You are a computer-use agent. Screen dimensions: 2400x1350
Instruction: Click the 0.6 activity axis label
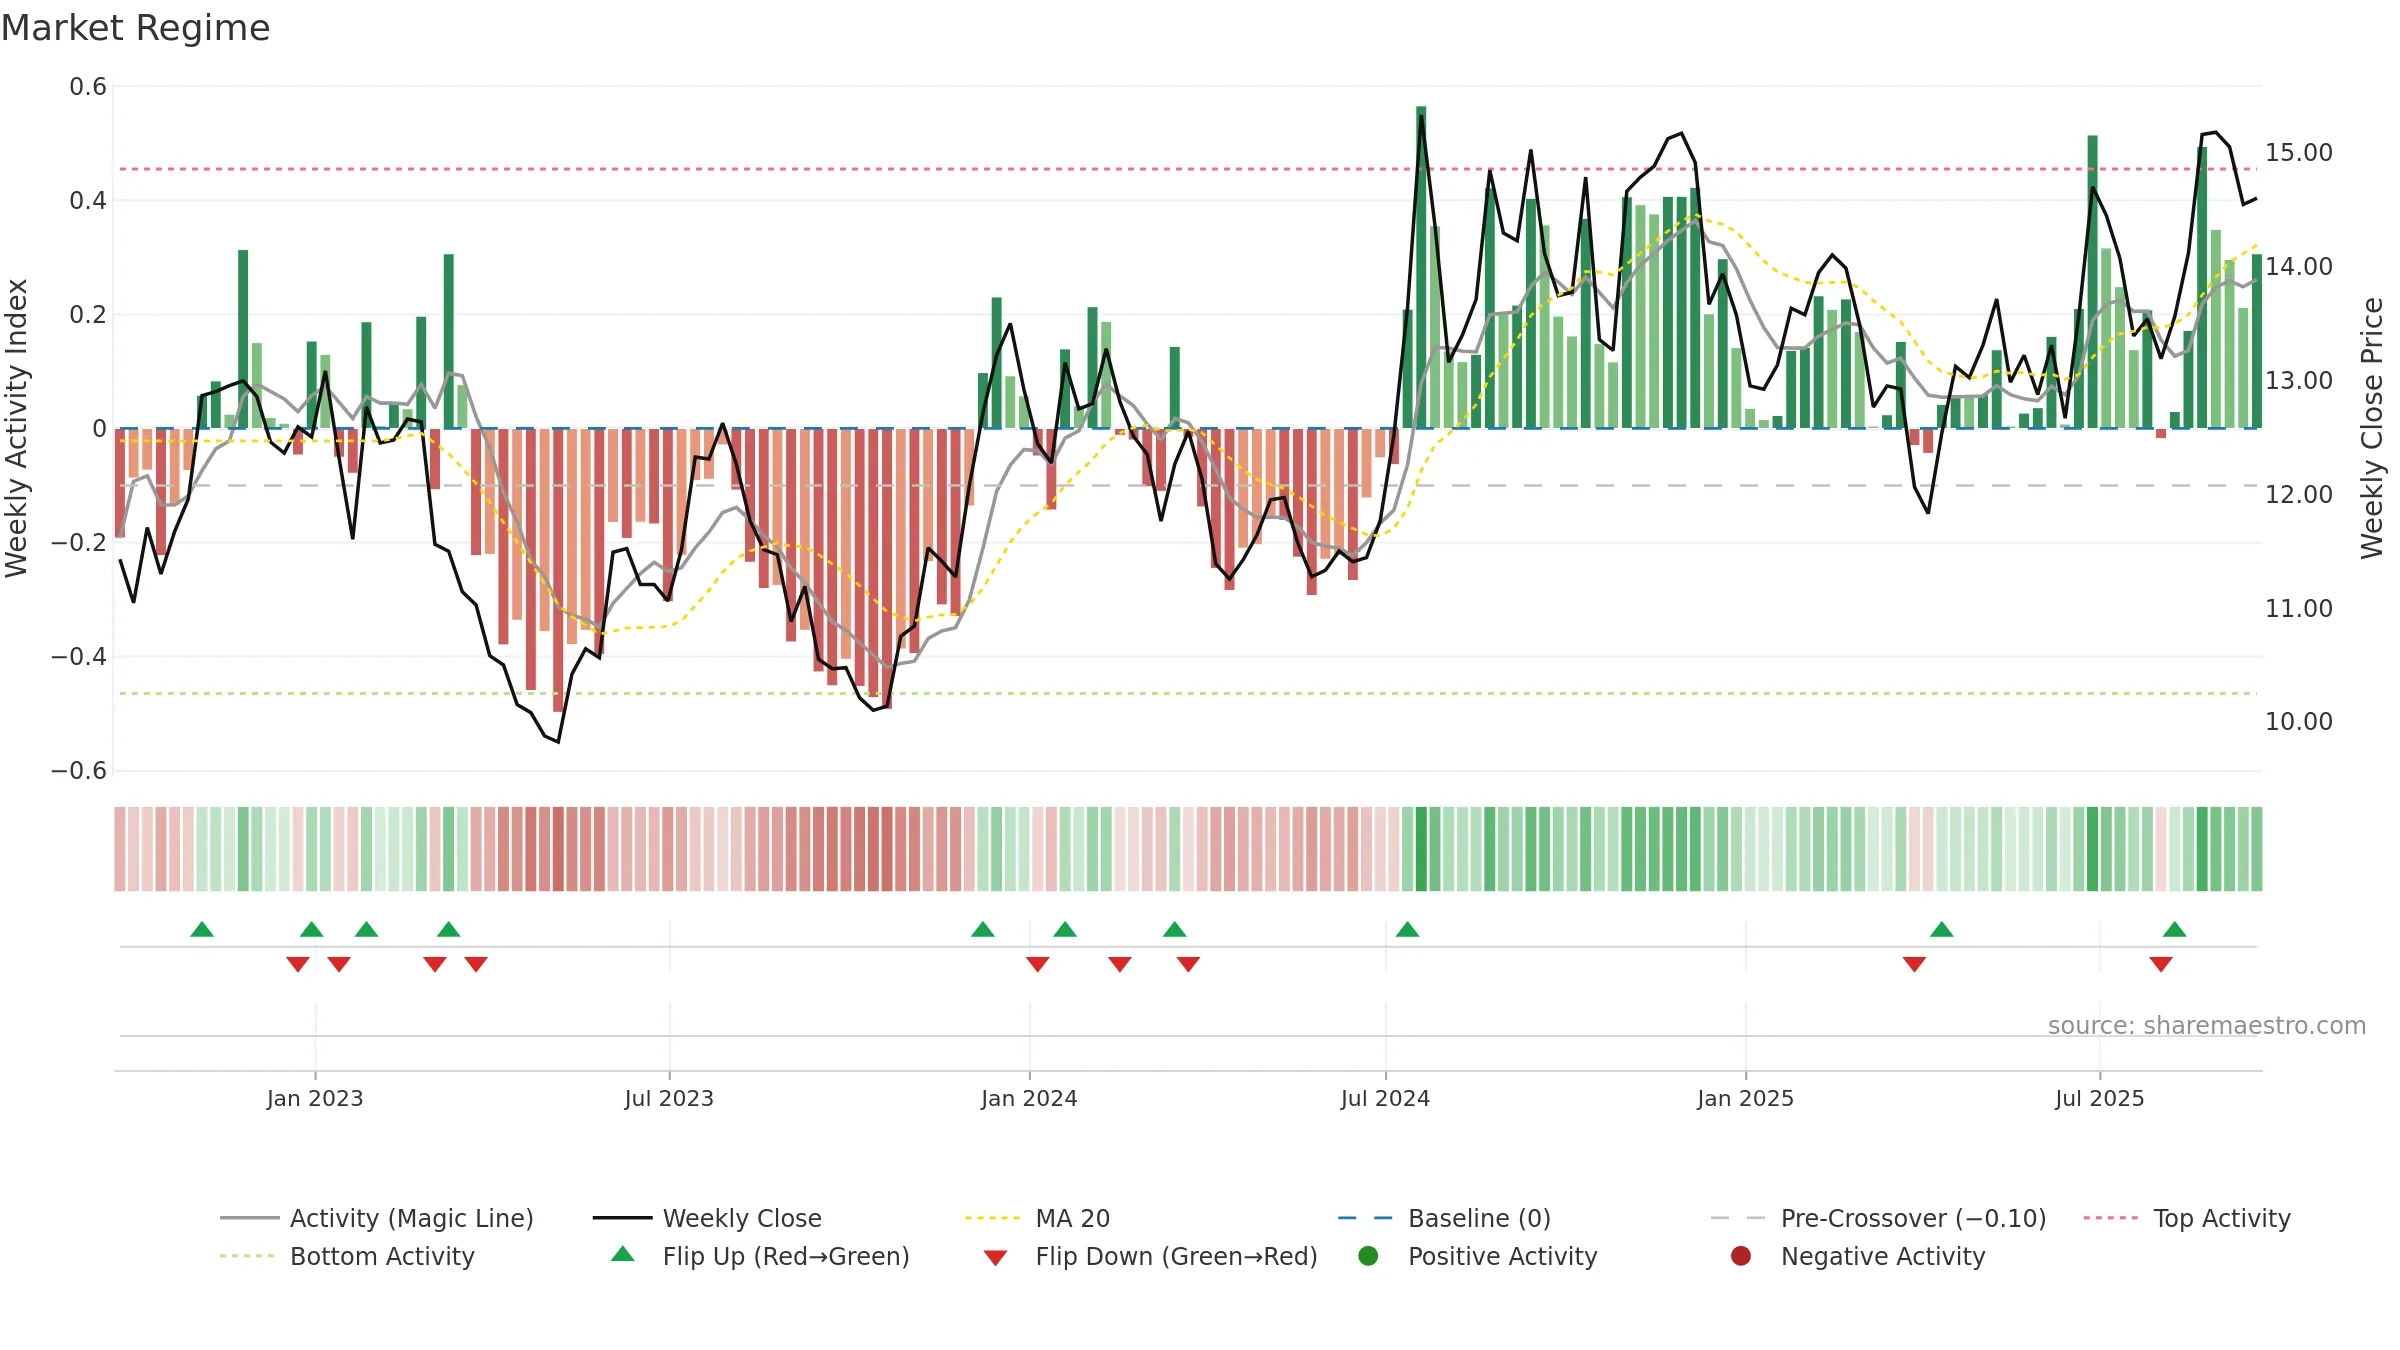pos(88,87)
